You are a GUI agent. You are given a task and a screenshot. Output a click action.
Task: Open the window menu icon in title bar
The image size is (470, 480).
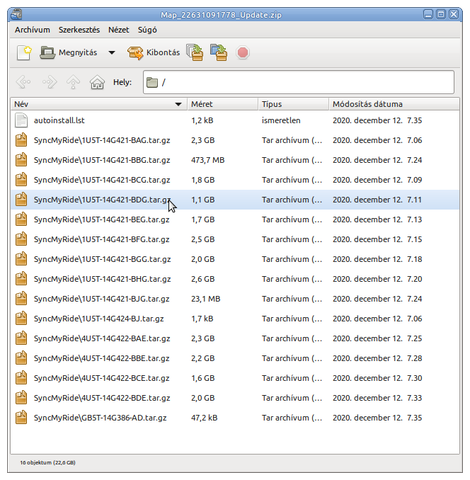(x=16, y=14)
